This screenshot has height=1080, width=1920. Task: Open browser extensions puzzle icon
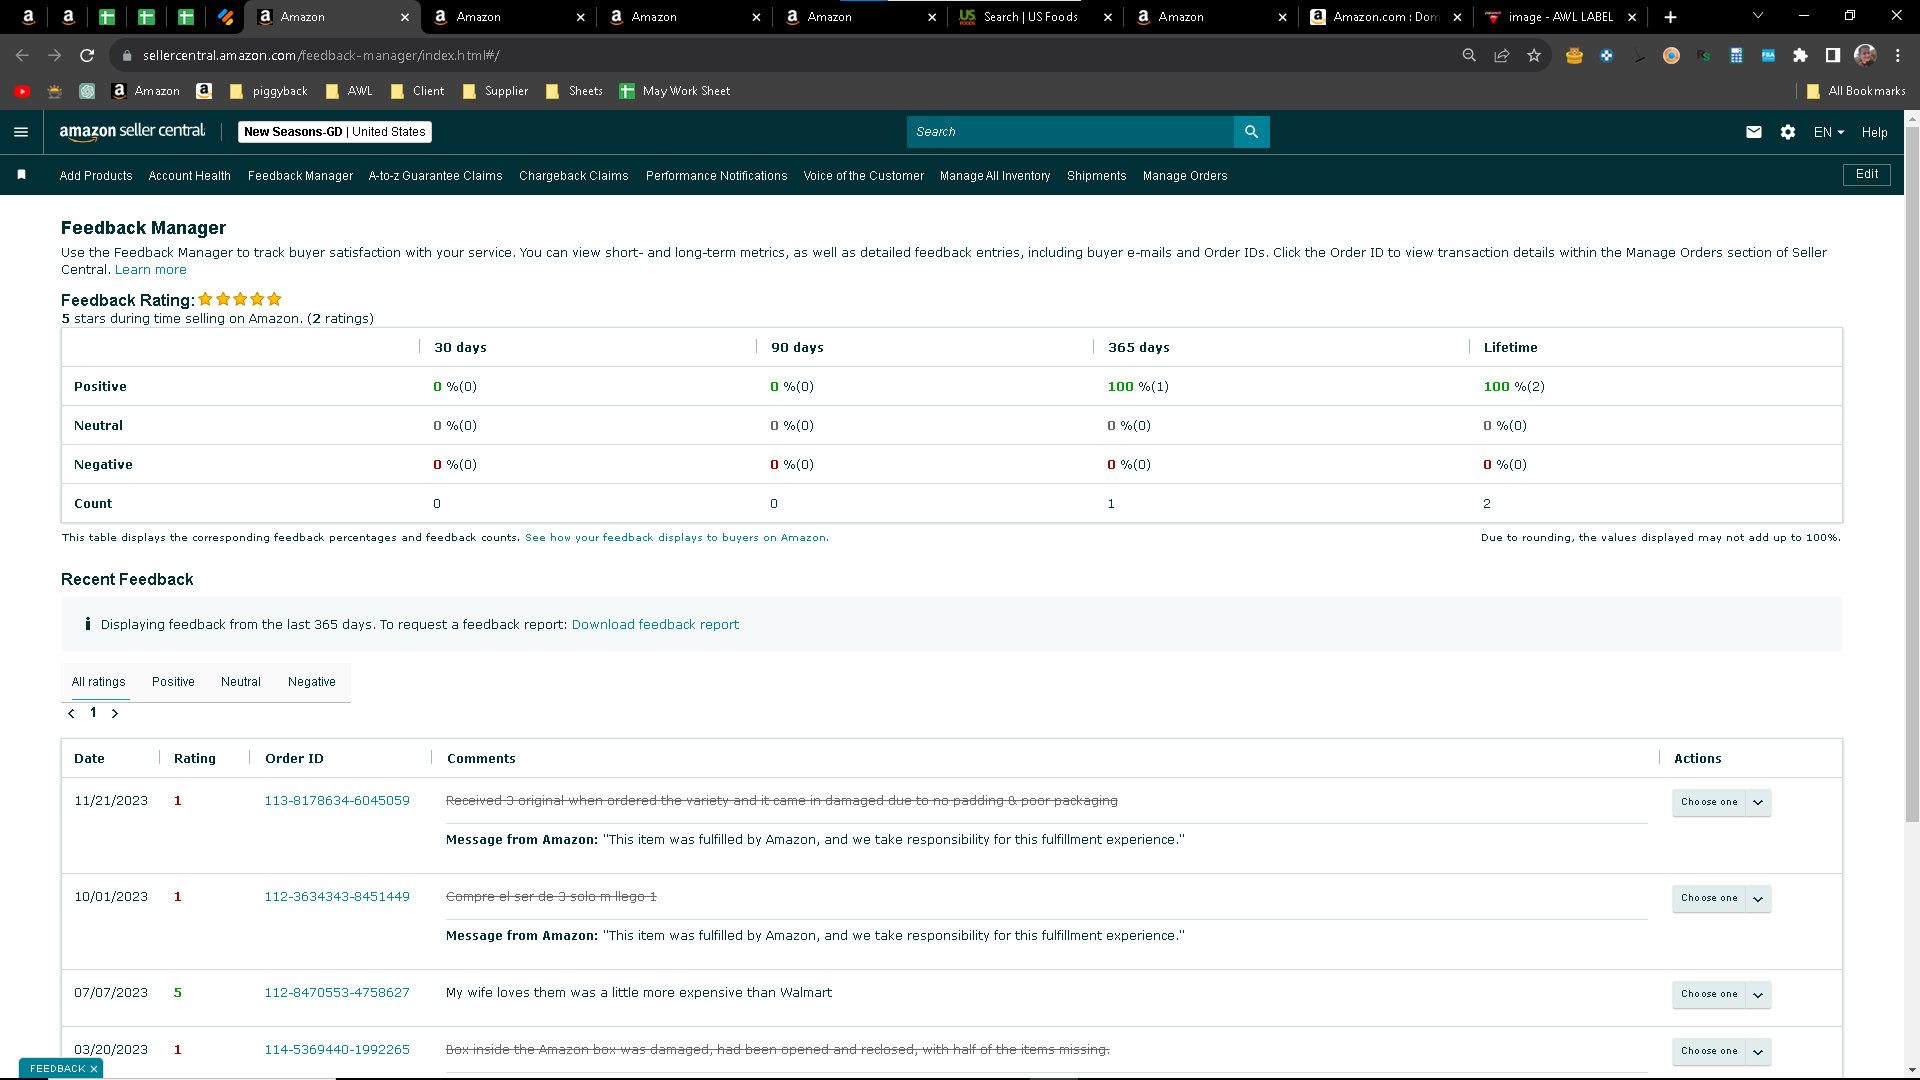1800,56
